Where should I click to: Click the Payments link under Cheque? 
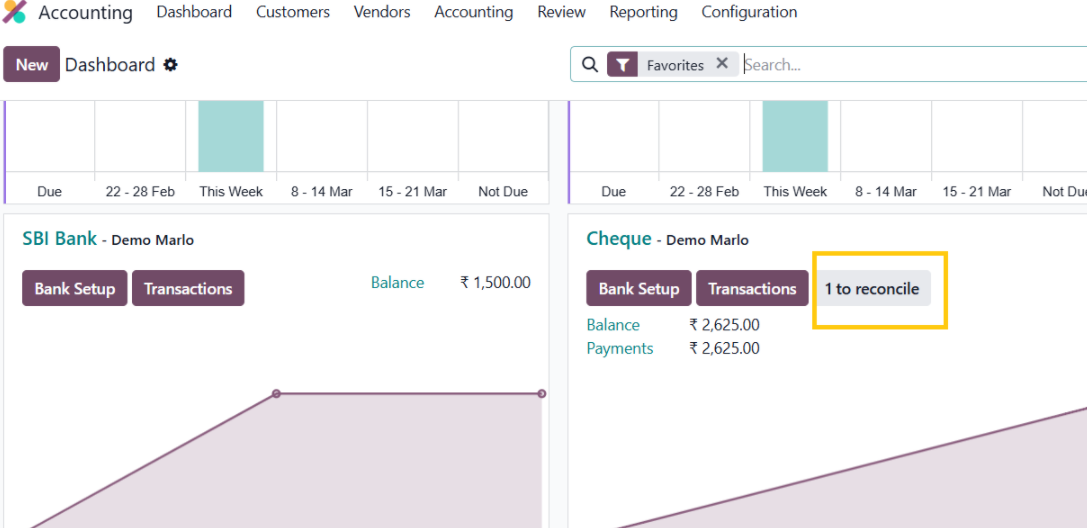click(620, 348)
